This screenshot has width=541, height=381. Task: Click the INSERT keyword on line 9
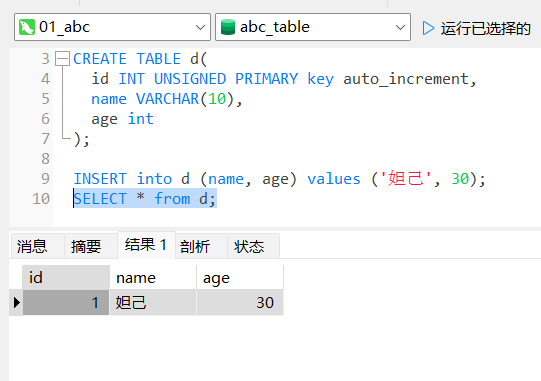tap(100, 179)
